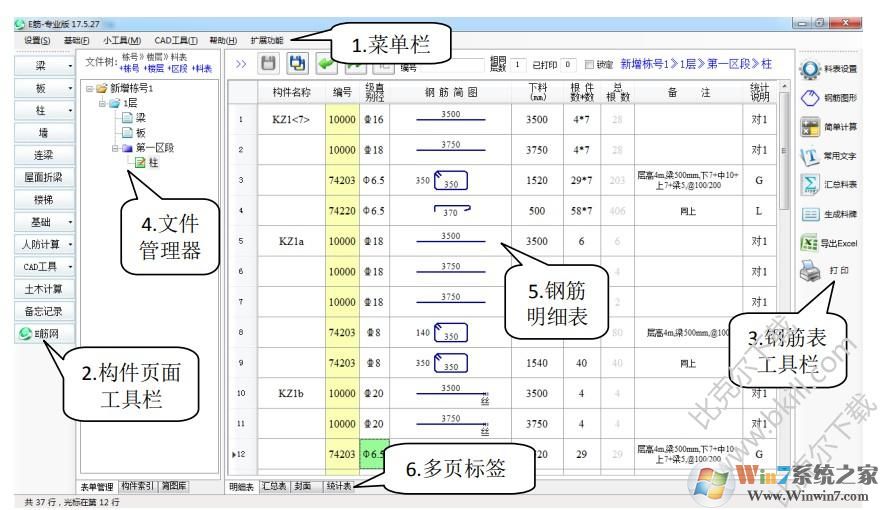Open the 扩展功能 menu
The image size is (885, 510).
tap(267, 41)
